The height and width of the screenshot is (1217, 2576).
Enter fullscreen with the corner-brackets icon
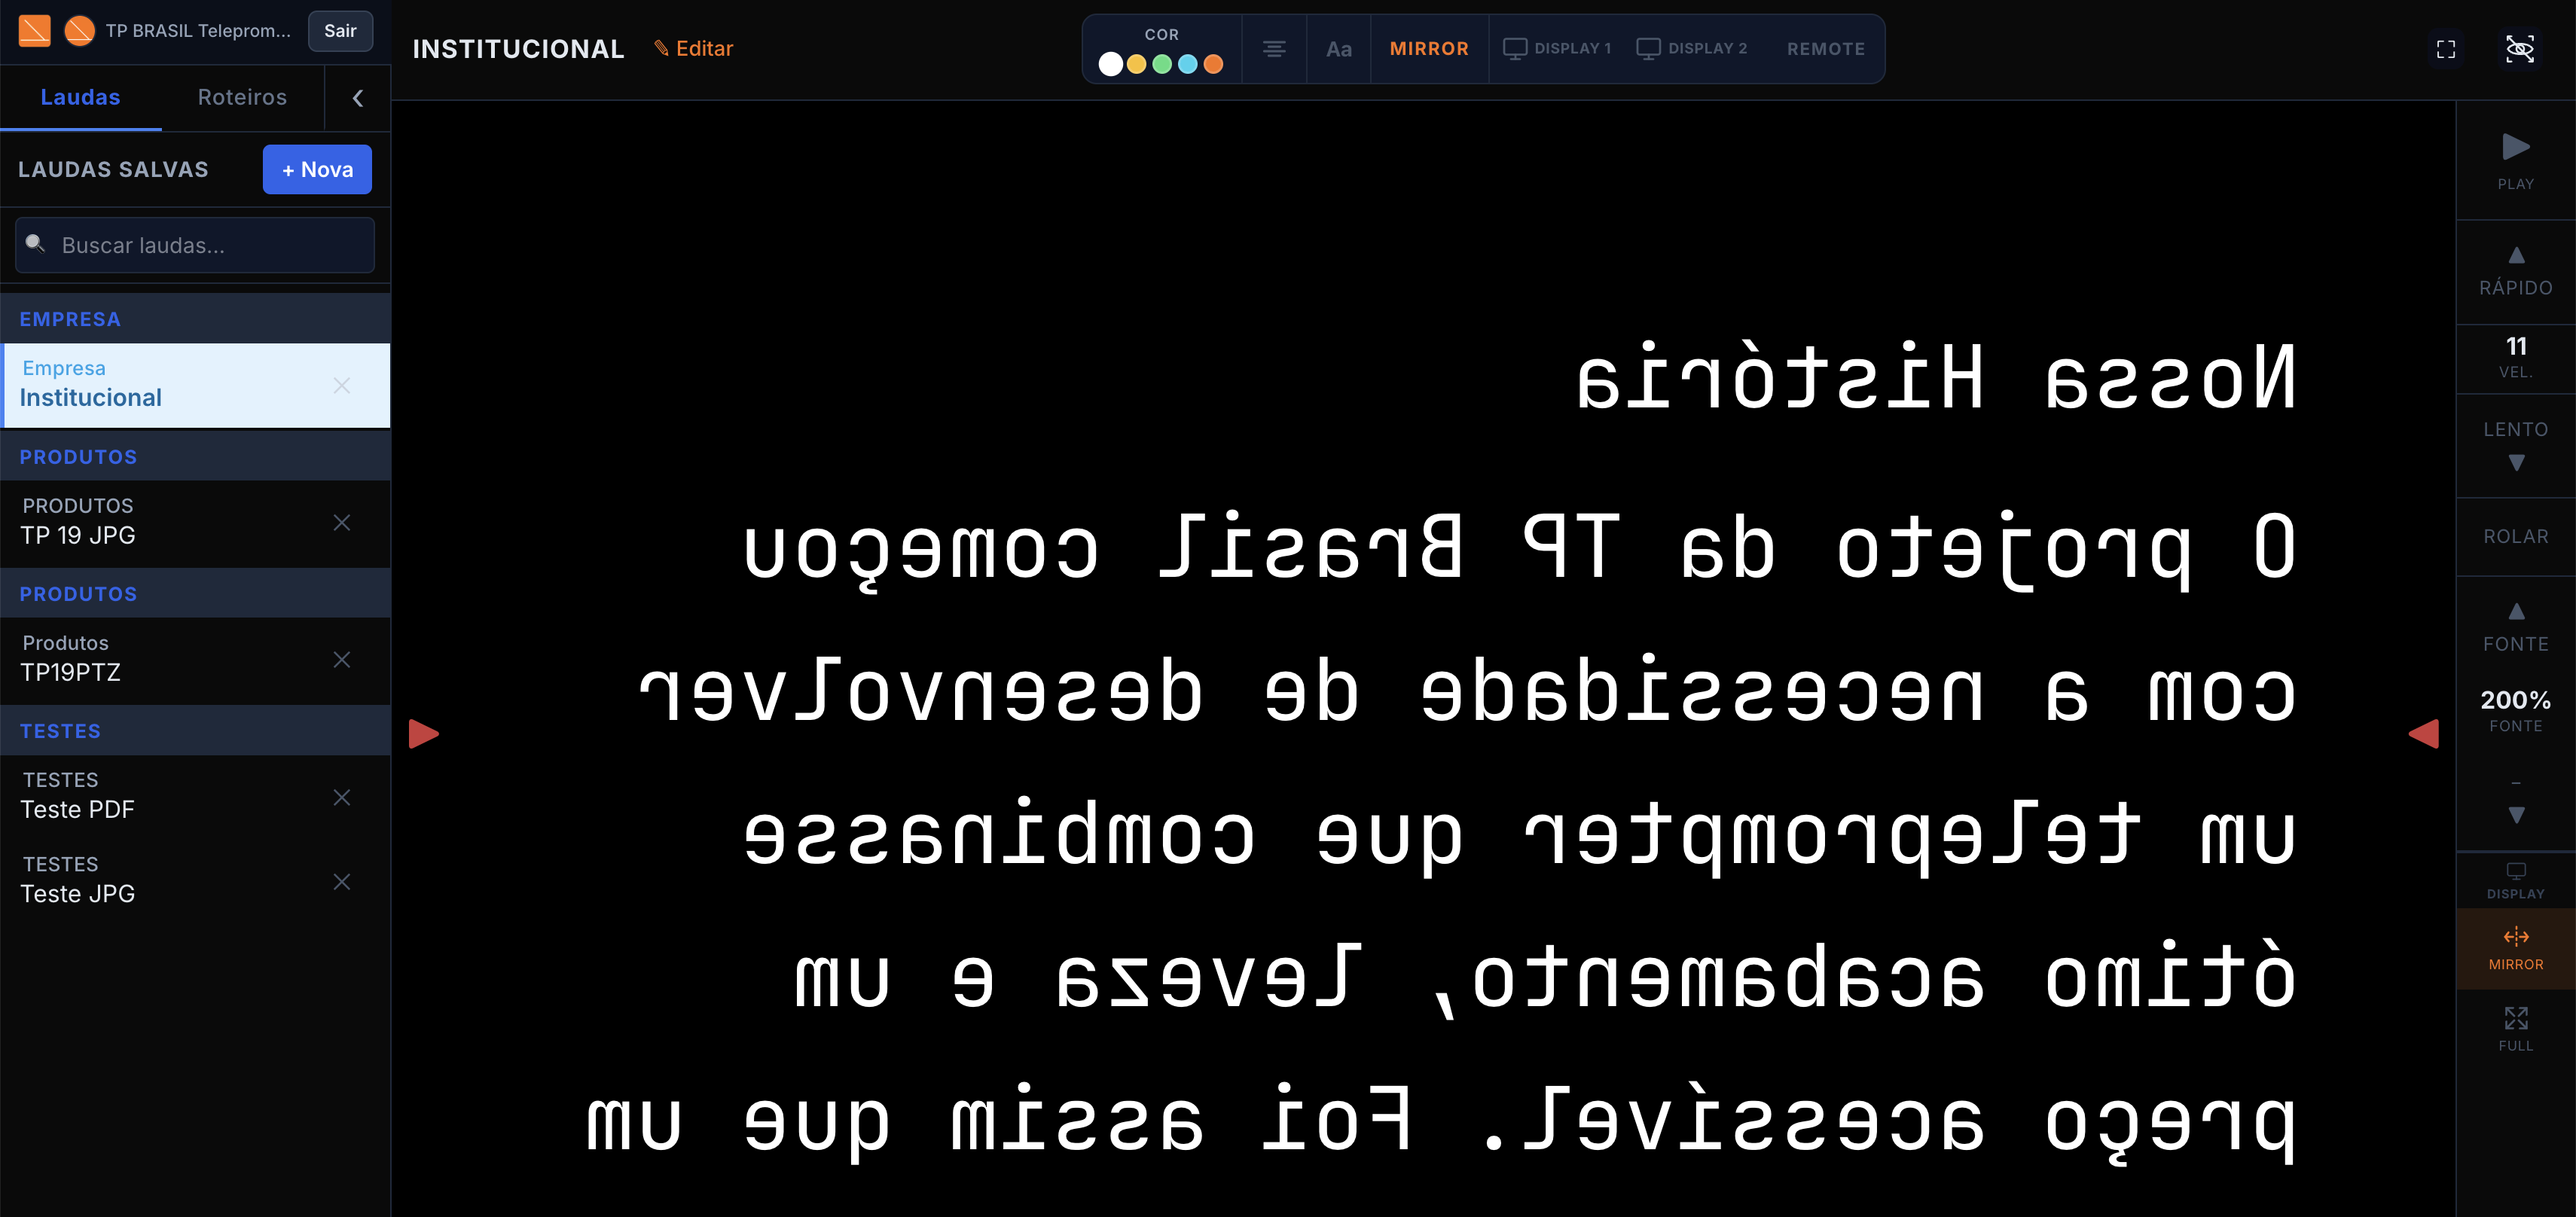point(2446,49)
